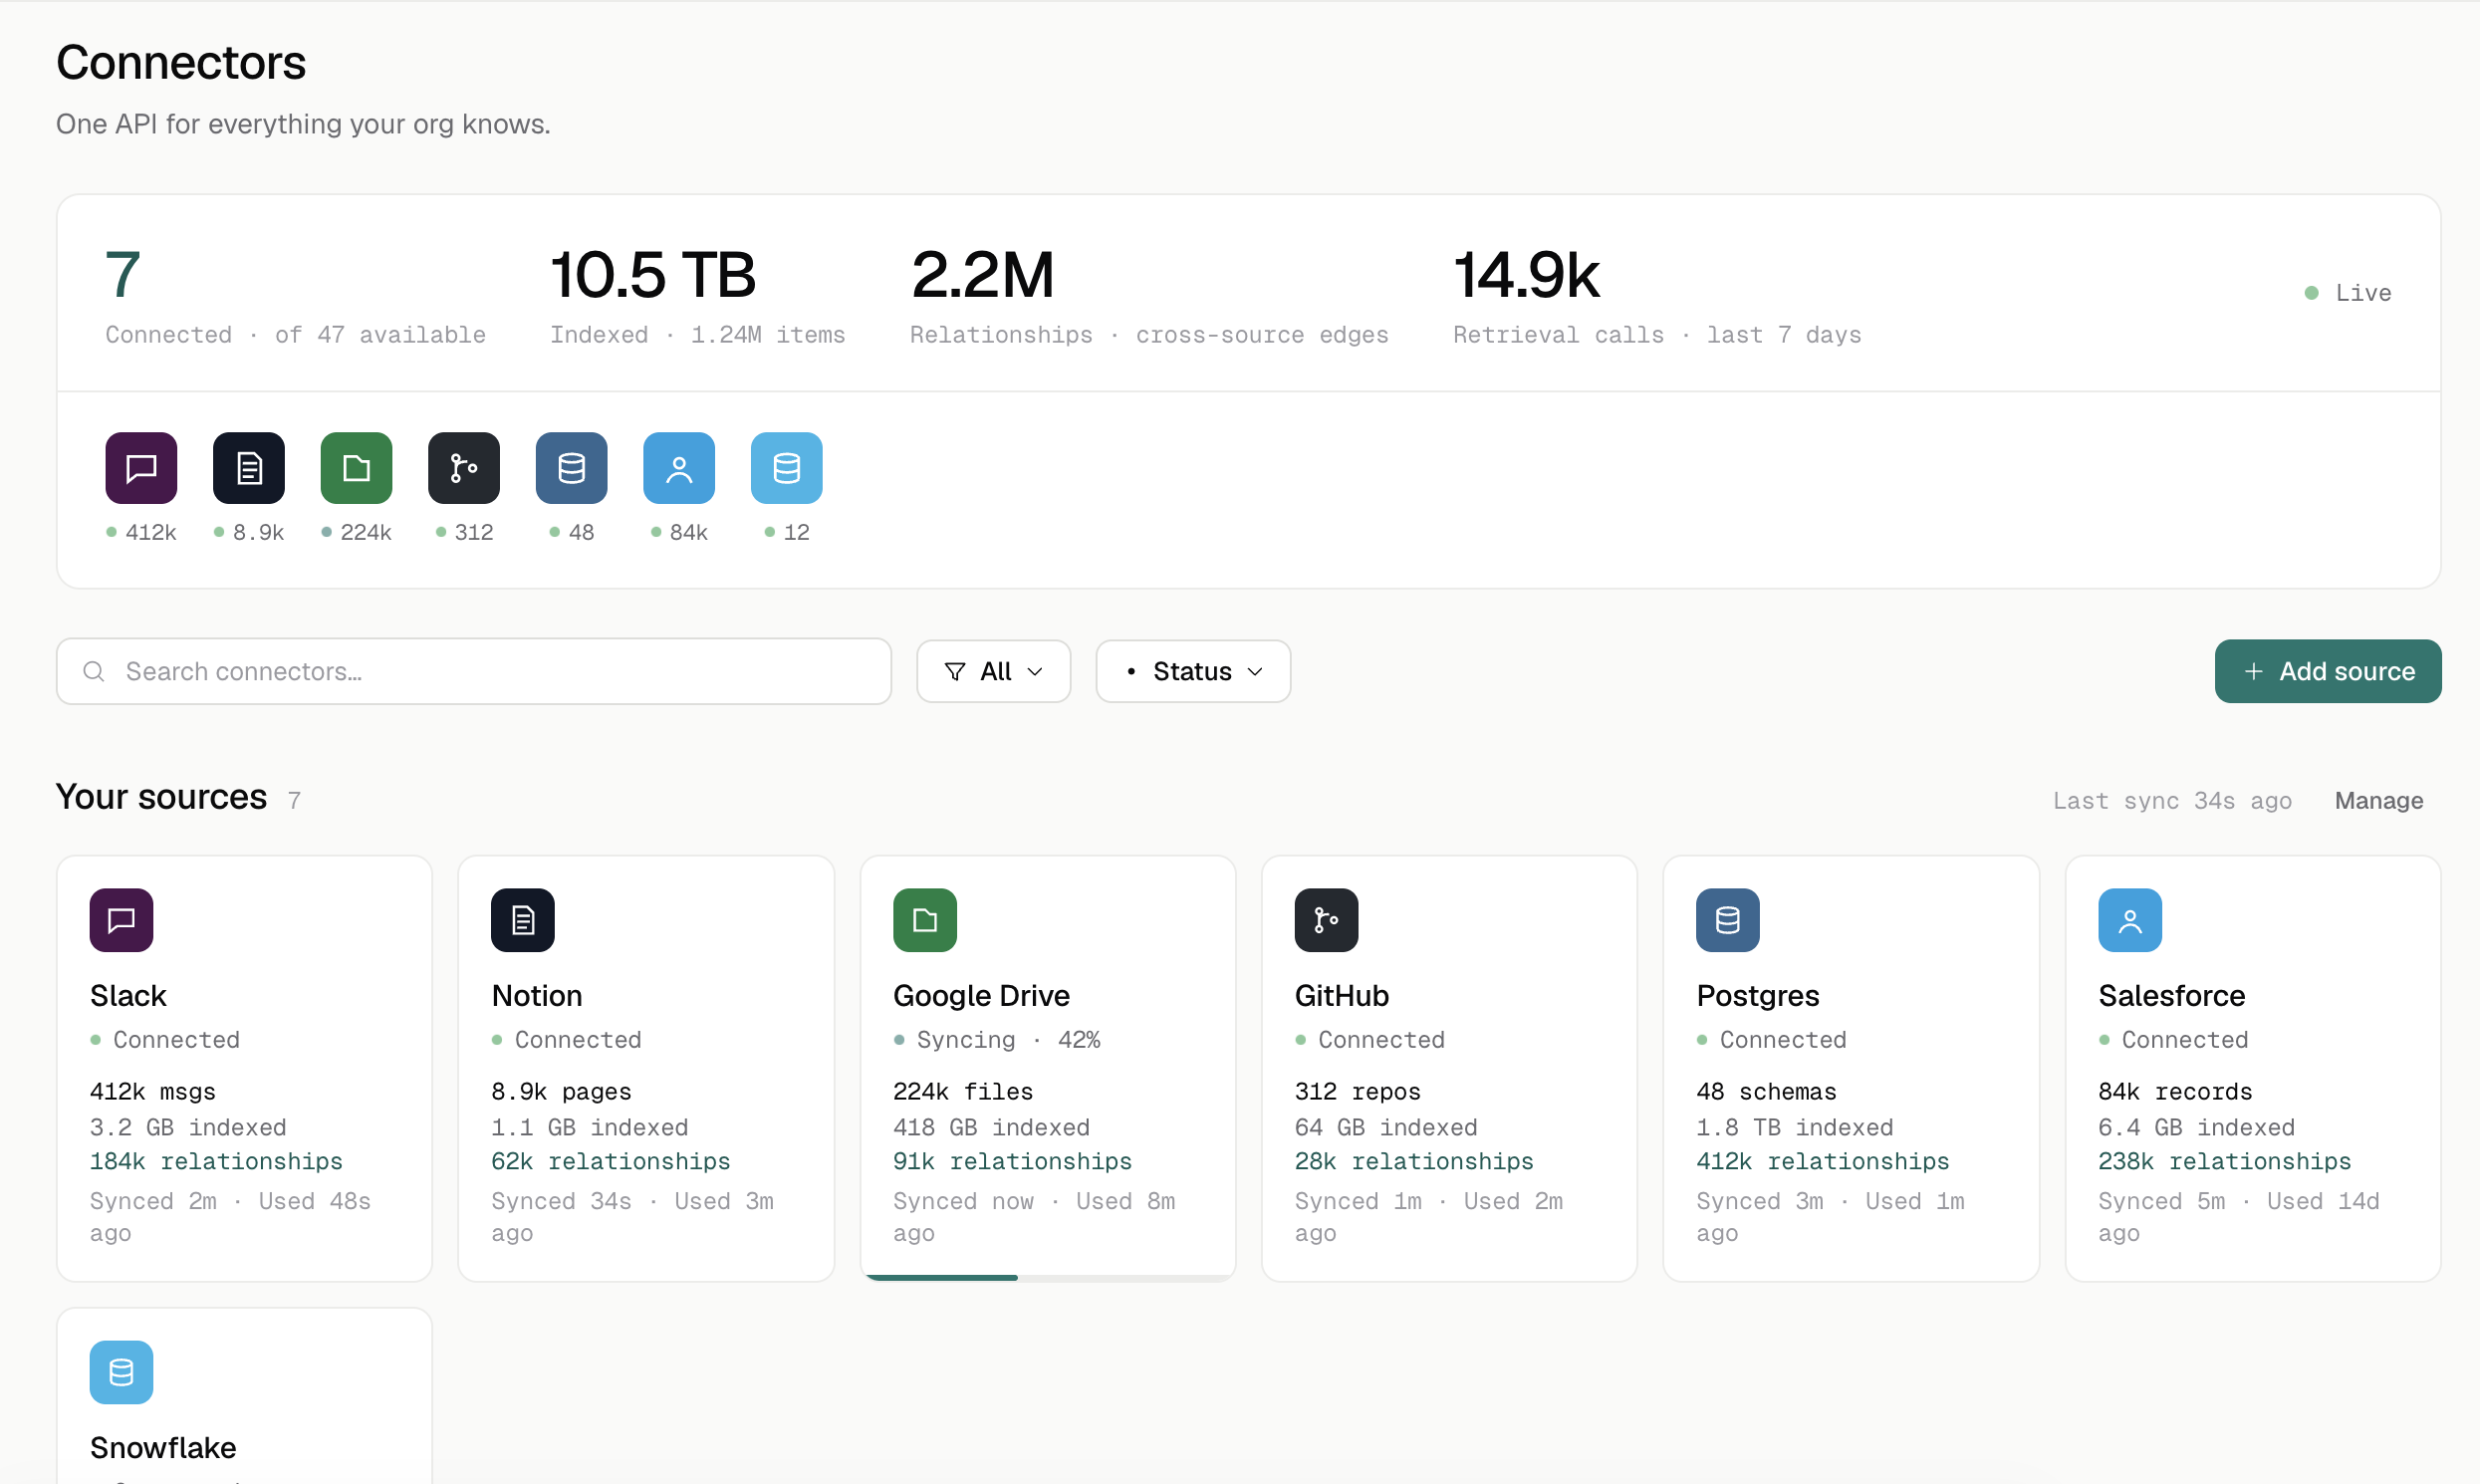Click '184k relationships' on the Slack card

pos(216,1161)
